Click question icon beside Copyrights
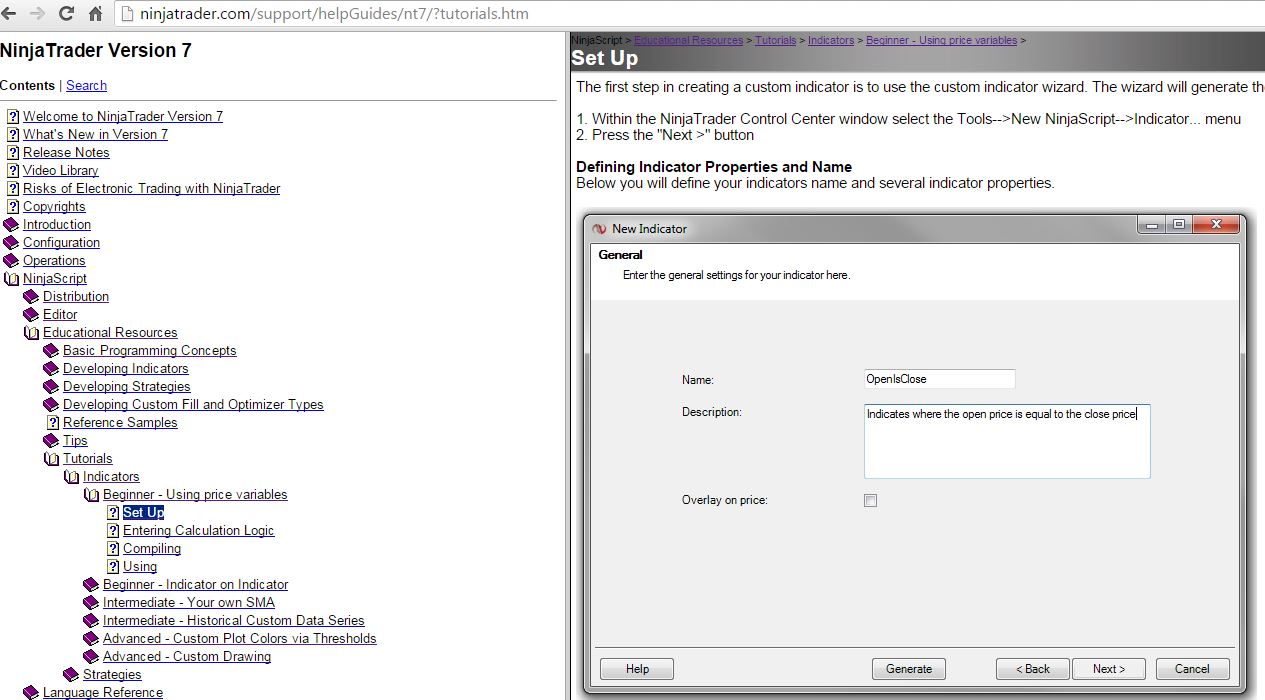Image resolution: width=1265 pixels, height=700 pixels. [x=13, y=206]
